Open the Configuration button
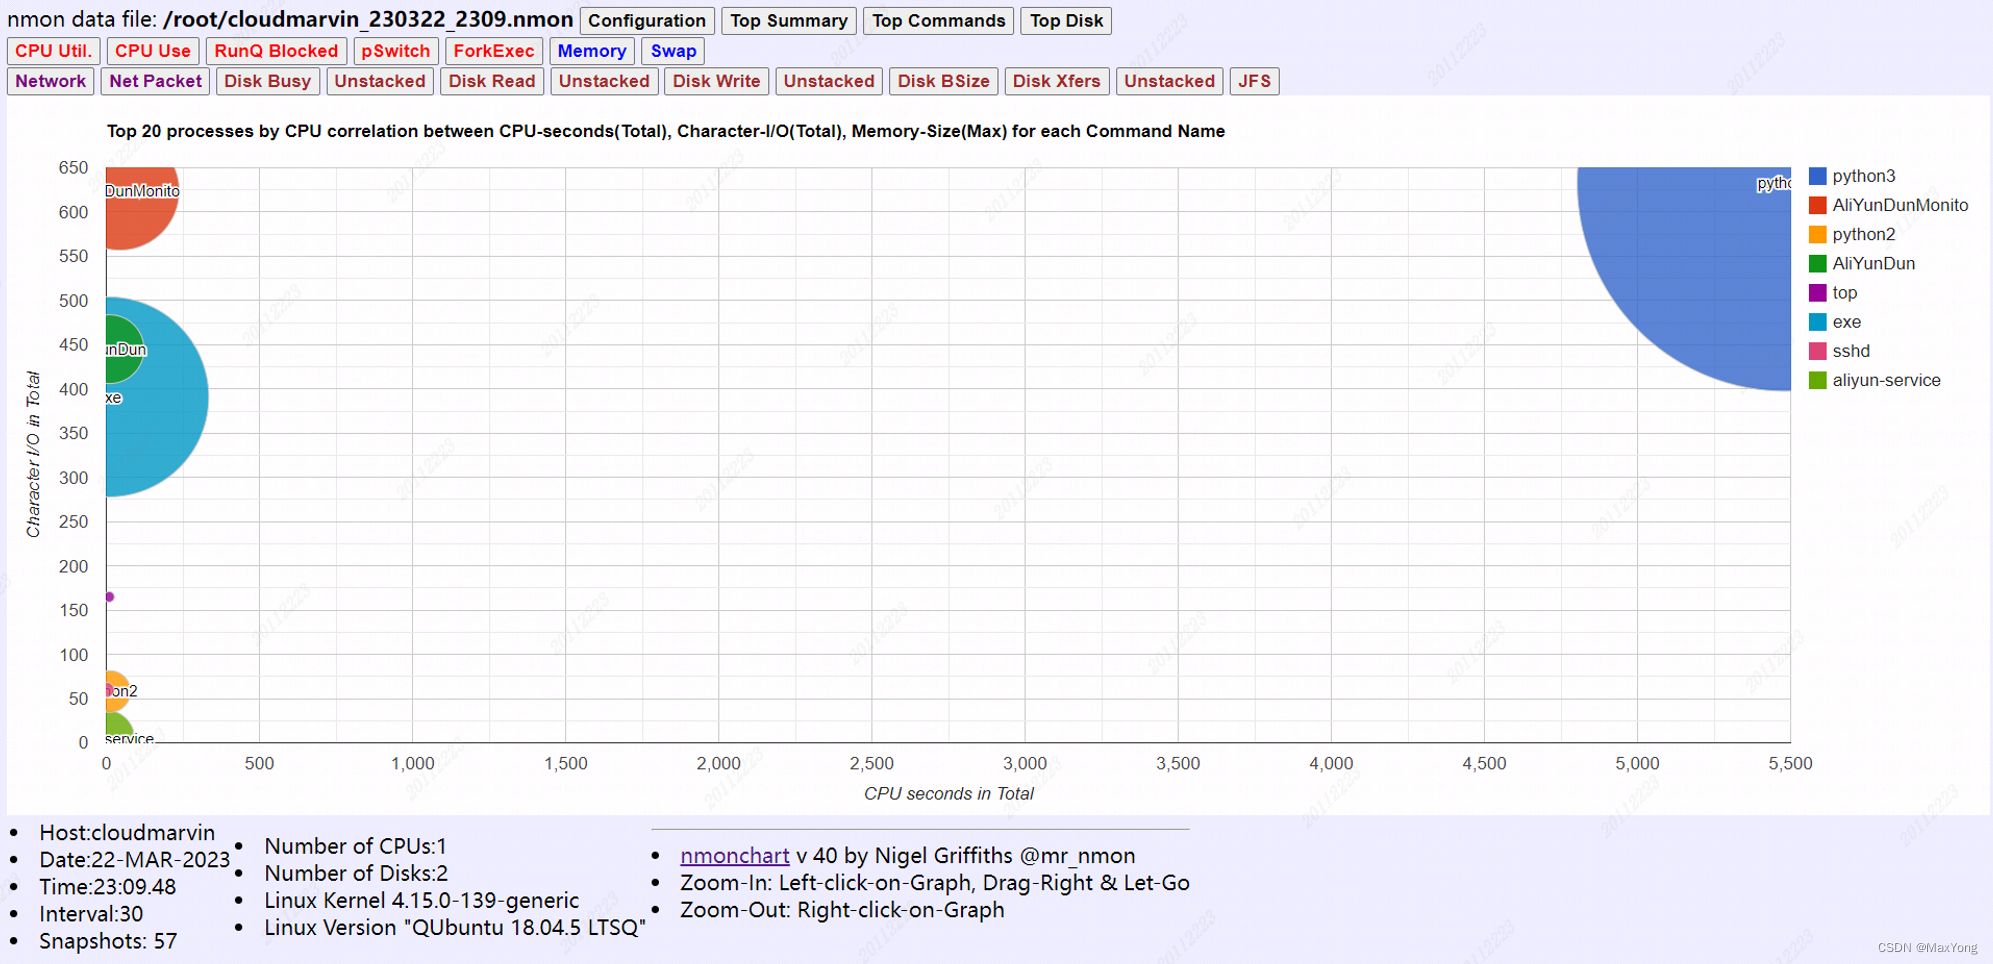This screenshot has width=1993, height=964. coord(647,21)
